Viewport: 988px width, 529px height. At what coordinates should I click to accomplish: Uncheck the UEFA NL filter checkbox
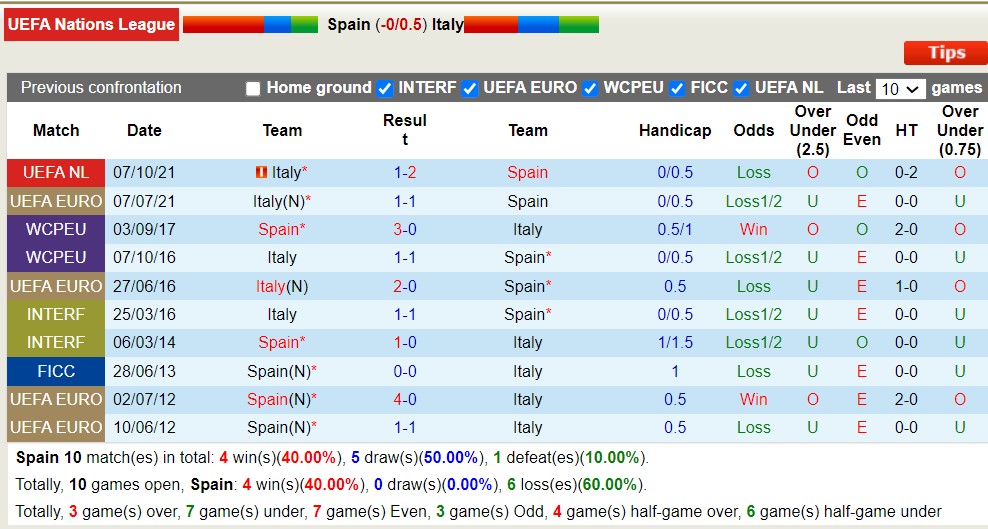(741, 89)
